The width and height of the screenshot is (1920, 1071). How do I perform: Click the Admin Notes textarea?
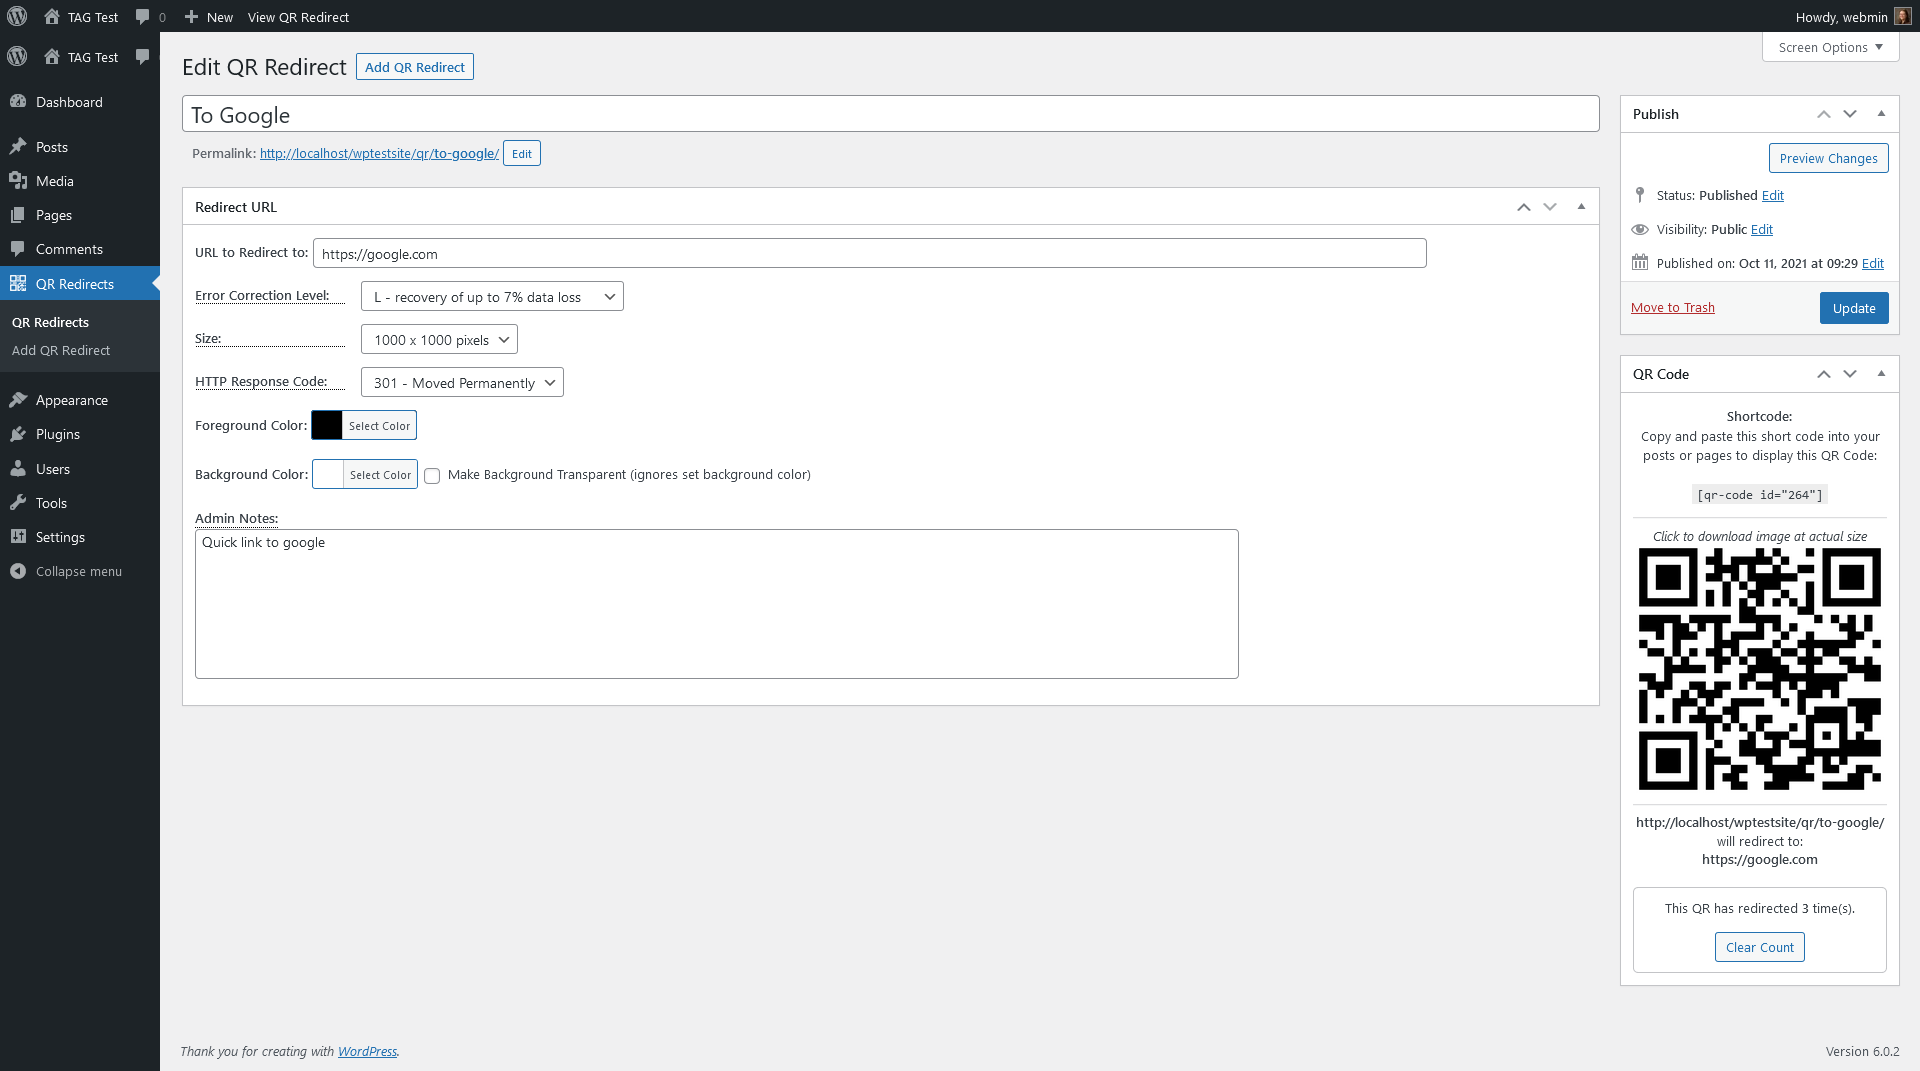(x=716, y=604)
